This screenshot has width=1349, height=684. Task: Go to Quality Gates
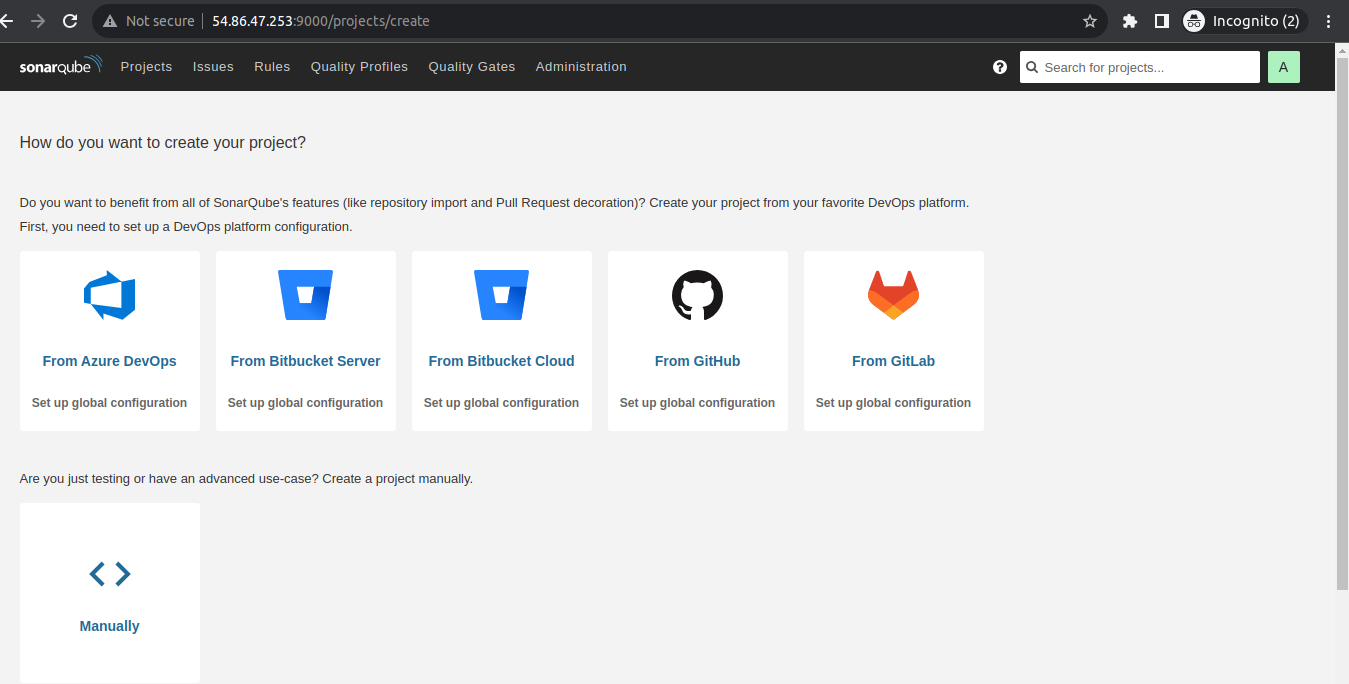[472, 67]
